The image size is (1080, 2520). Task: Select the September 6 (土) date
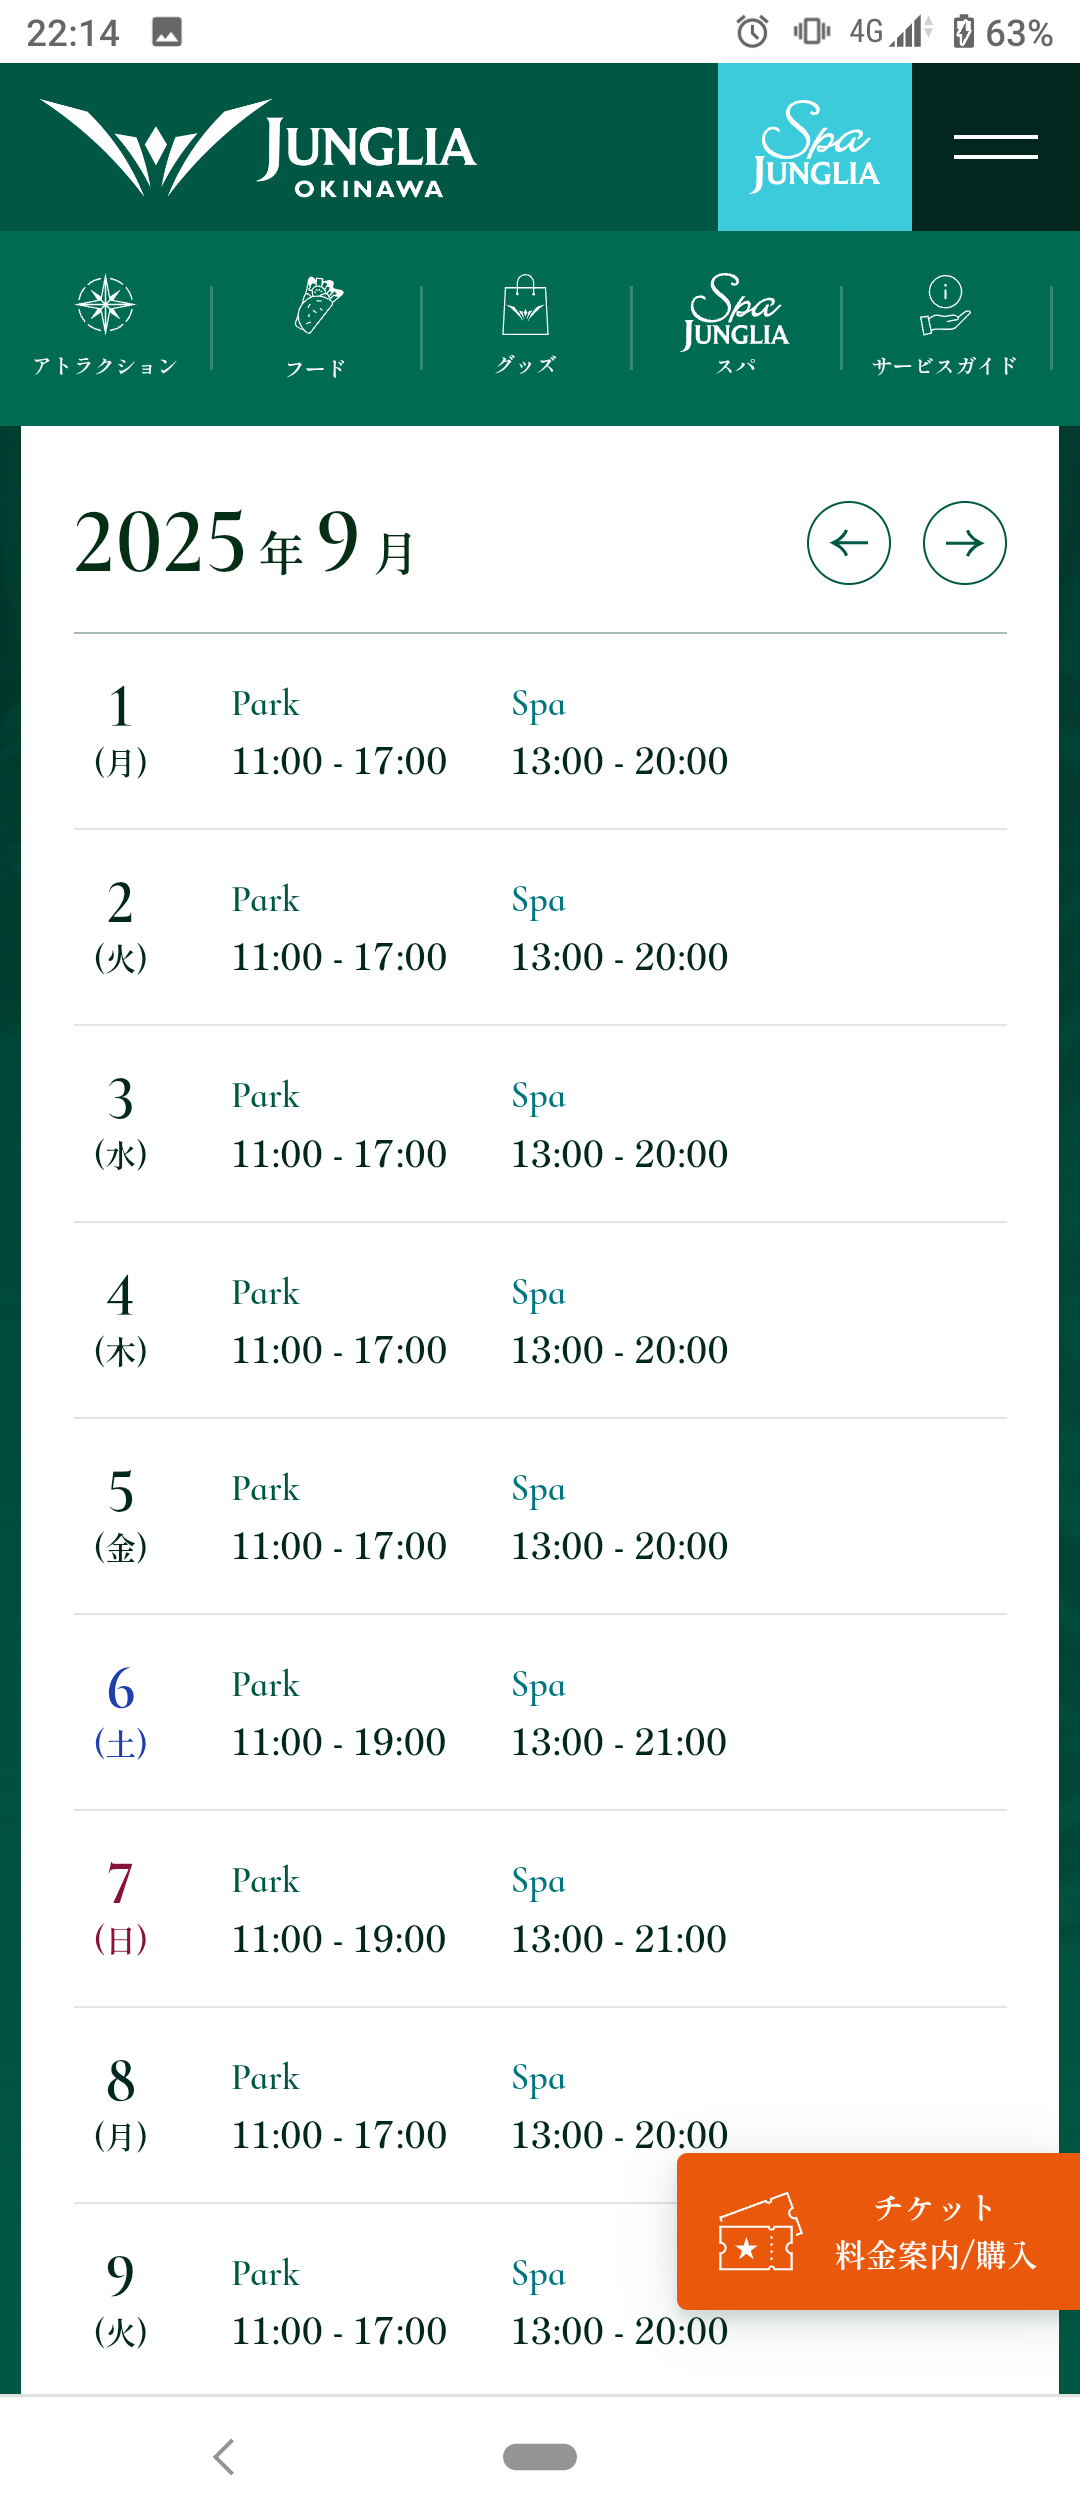[x=121, y=1712]
